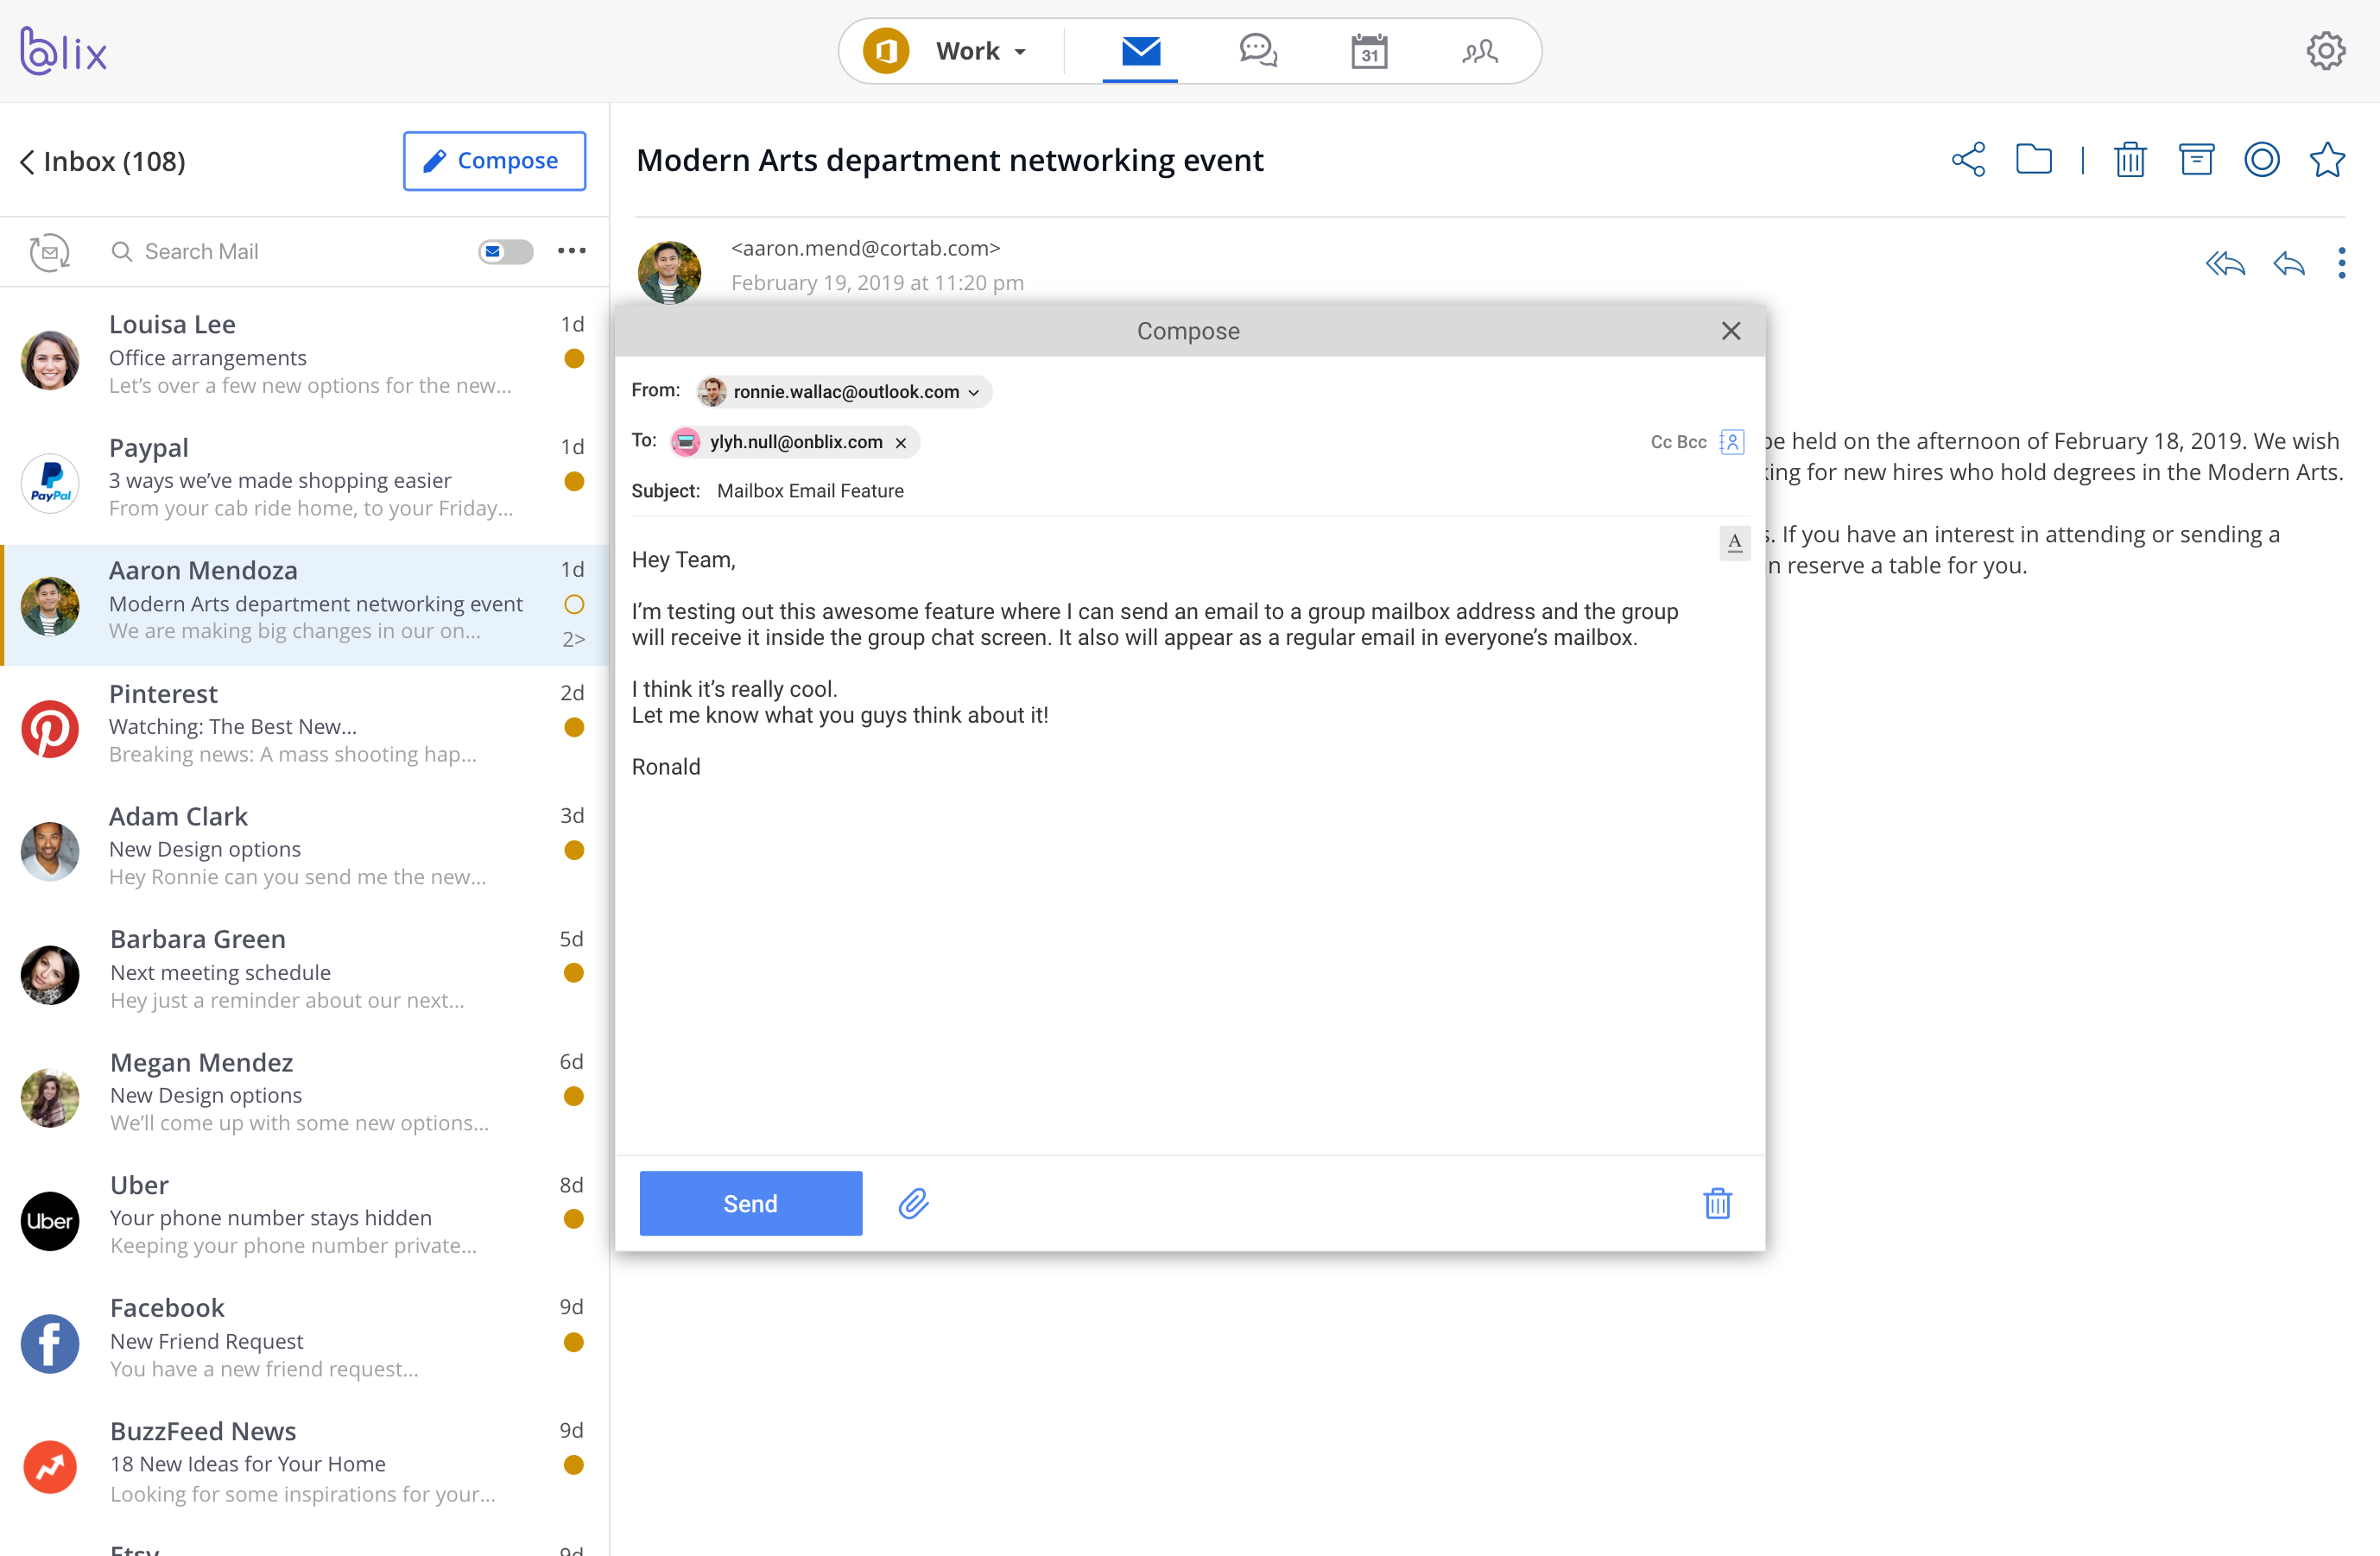Click the Facebook sender logo
This screenshot has width=2380, height=1556.
pos(50,1344)
